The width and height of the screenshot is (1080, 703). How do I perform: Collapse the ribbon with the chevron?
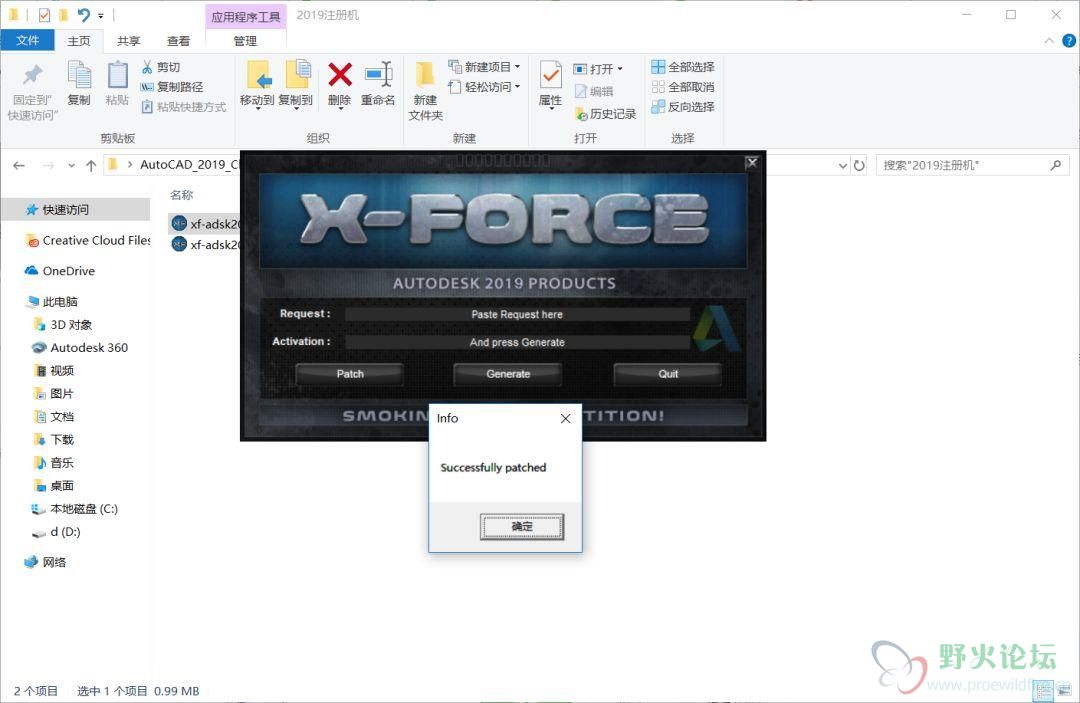tap(1049, 41)
